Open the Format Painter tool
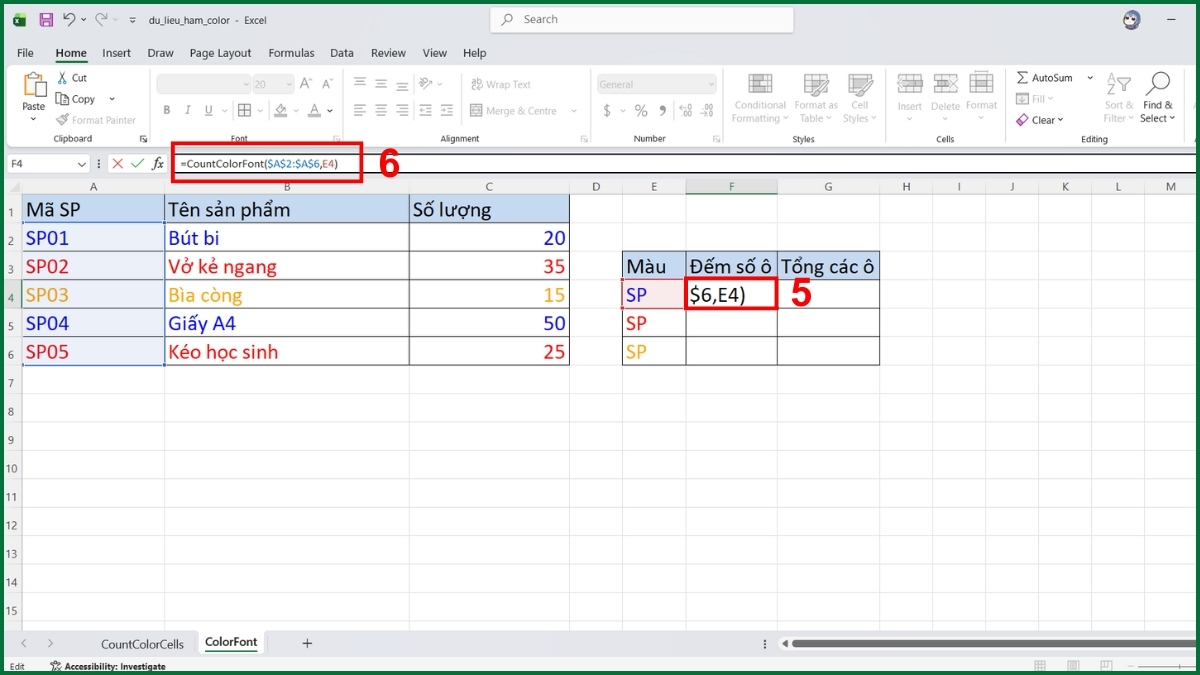 96,119
